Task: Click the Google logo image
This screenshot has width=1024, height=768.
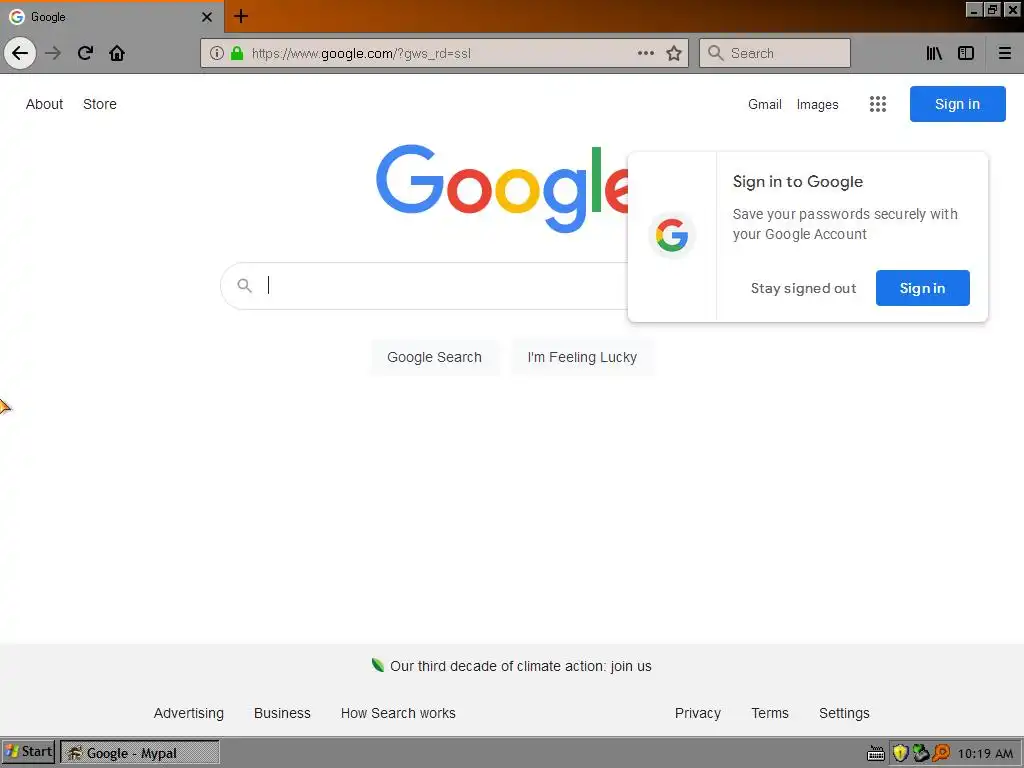Action: [502, 188]
